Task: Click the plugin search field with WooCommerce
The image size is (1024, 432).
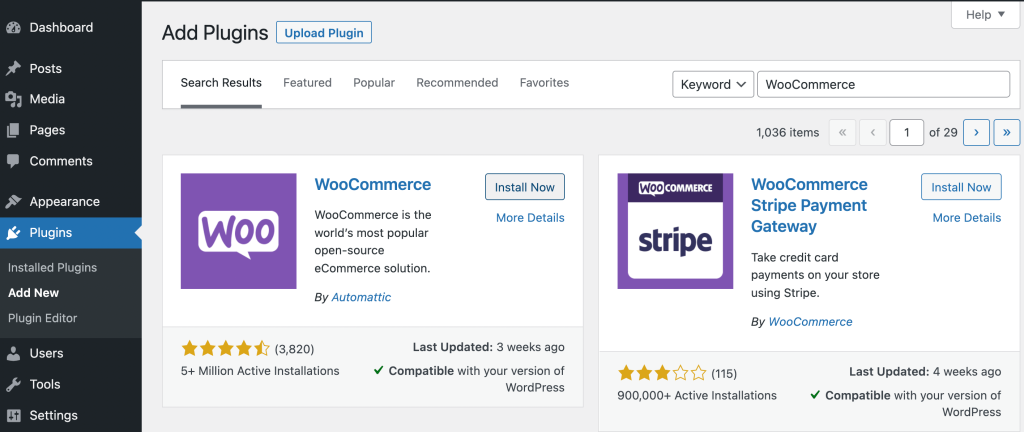Action: click(x=884, y=84)
